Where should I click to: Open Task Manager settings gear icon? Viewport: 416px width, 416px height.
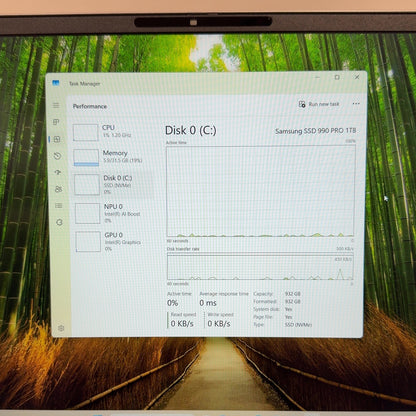coord(61,328)
